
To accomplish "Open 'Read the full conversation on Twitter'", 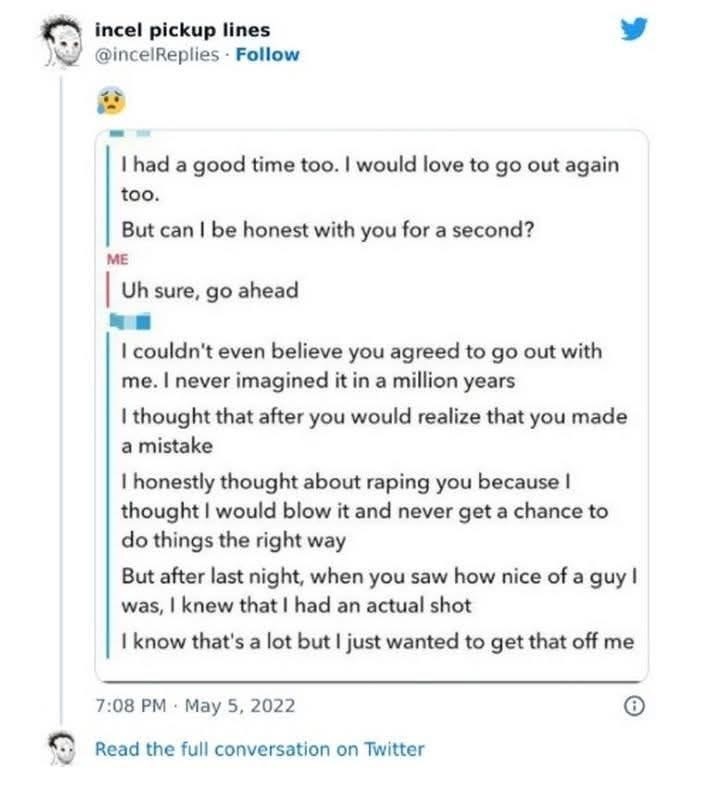I will point(259,749).
